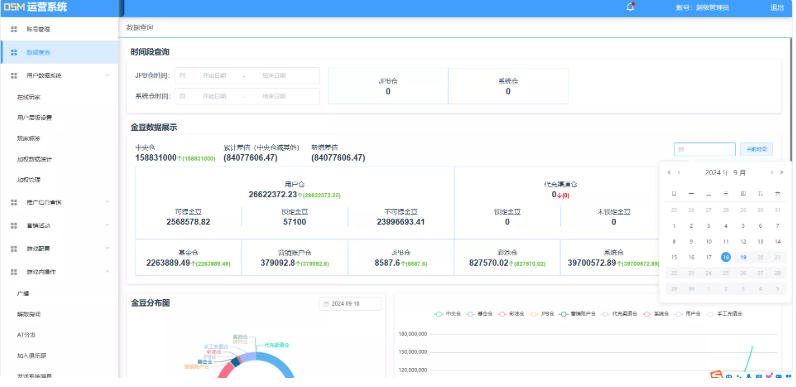Collapse the 用户数据系统 sidebar group
The width and height of the screenshot is (796, 387).
pyautogui.click(x=107, y=76)
